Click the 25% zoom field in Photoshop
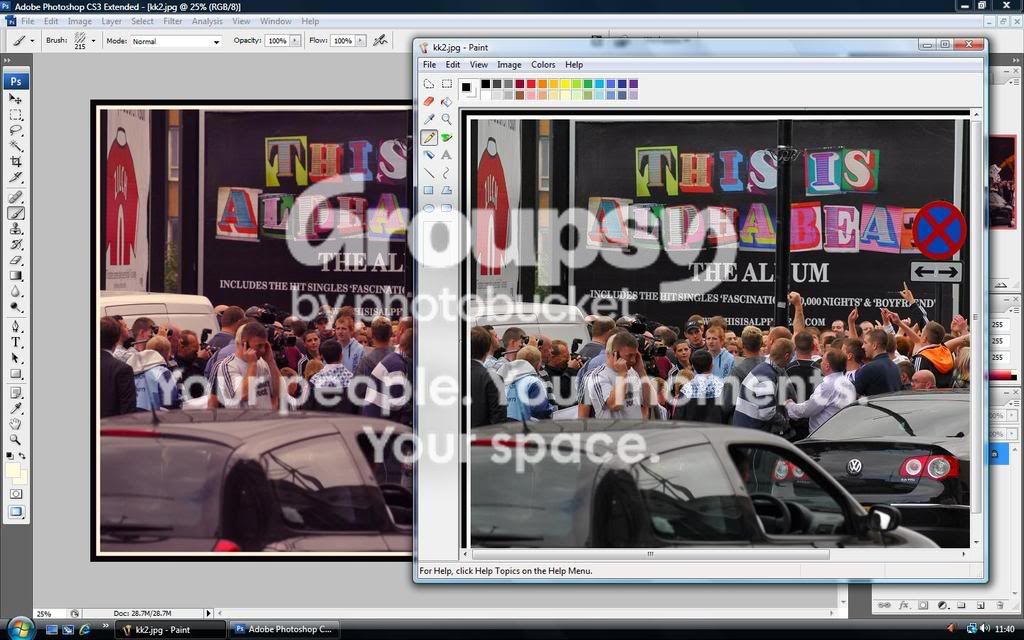Screen dimensions: 1024x640 (49, 613)
